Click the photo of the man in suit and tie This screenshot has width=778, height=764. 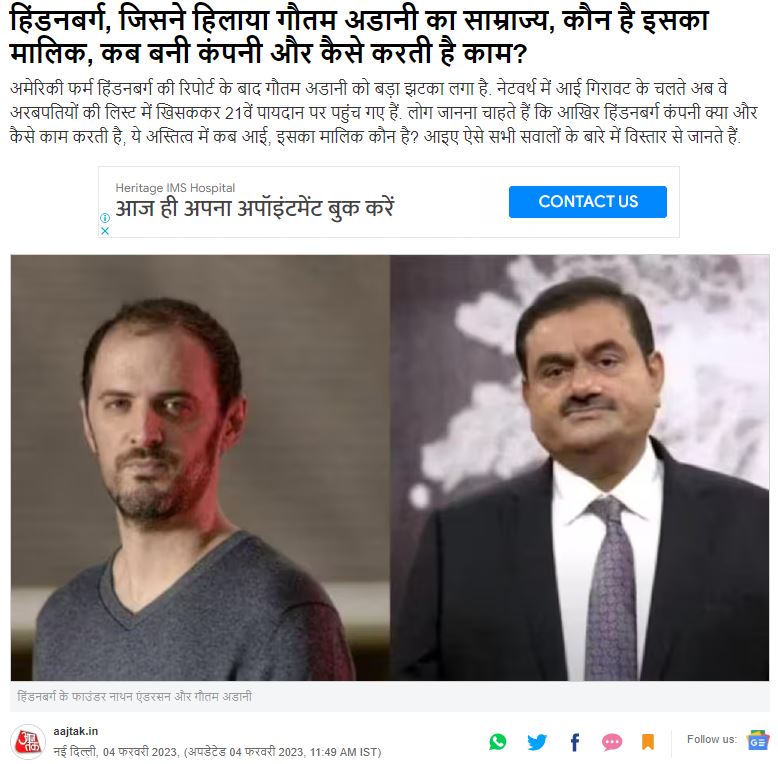coord(580,467)
